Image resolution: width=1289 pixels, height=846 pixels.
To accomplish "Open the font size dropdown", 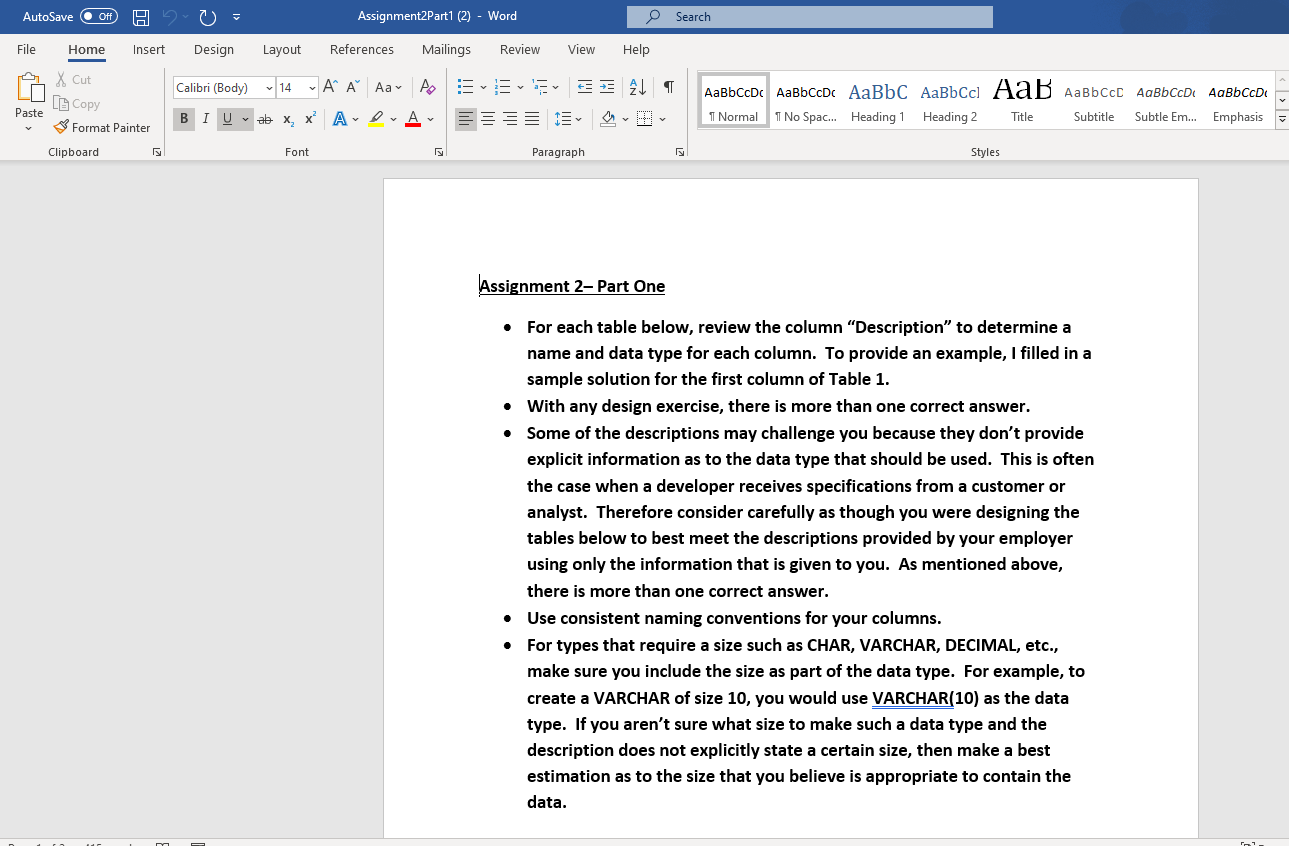I will tap(312, 88).
